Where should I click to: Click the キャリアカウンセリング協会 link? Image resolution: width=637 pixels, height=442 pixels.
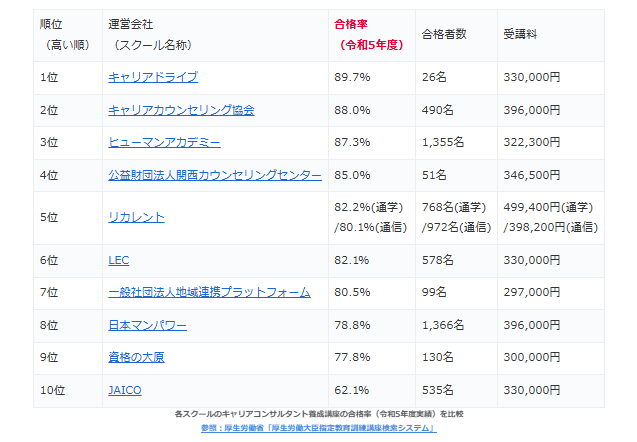[180, 110]
